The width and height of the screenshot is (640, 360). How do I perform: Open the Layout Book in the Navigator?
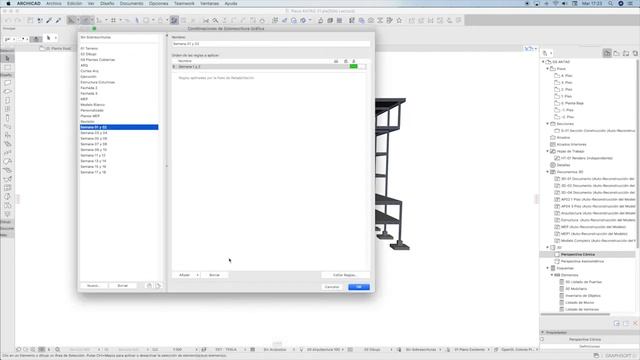coord(626,53)
